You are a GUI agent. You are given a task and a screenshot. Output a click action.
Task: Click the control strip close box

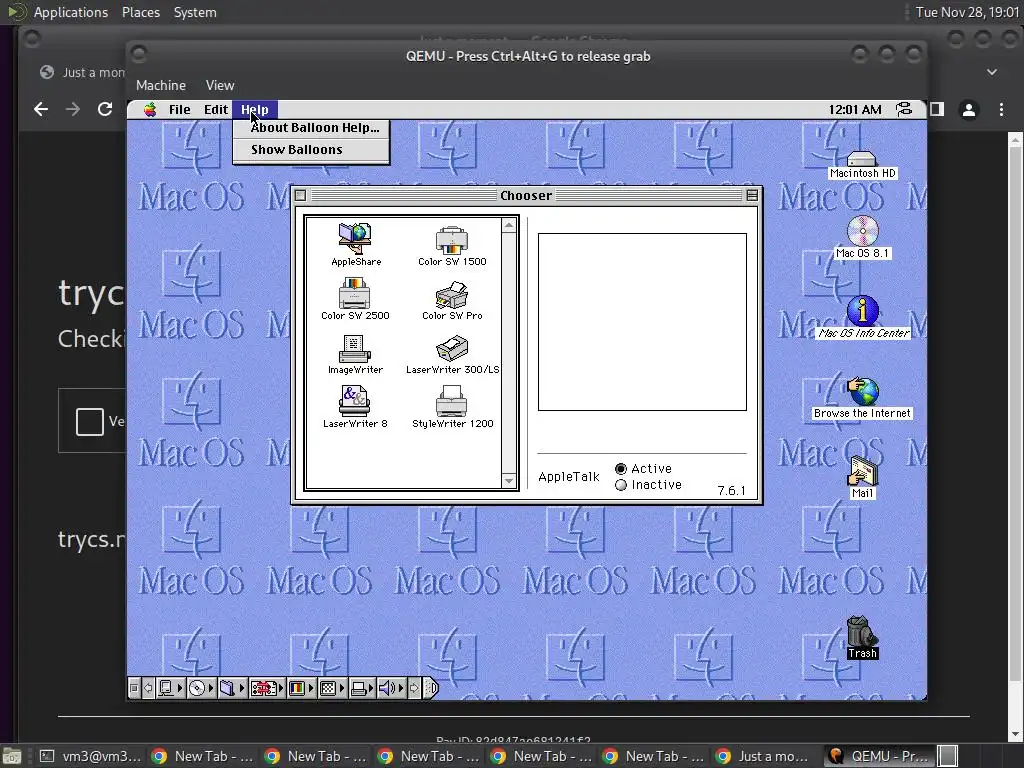tap(134, 688)
